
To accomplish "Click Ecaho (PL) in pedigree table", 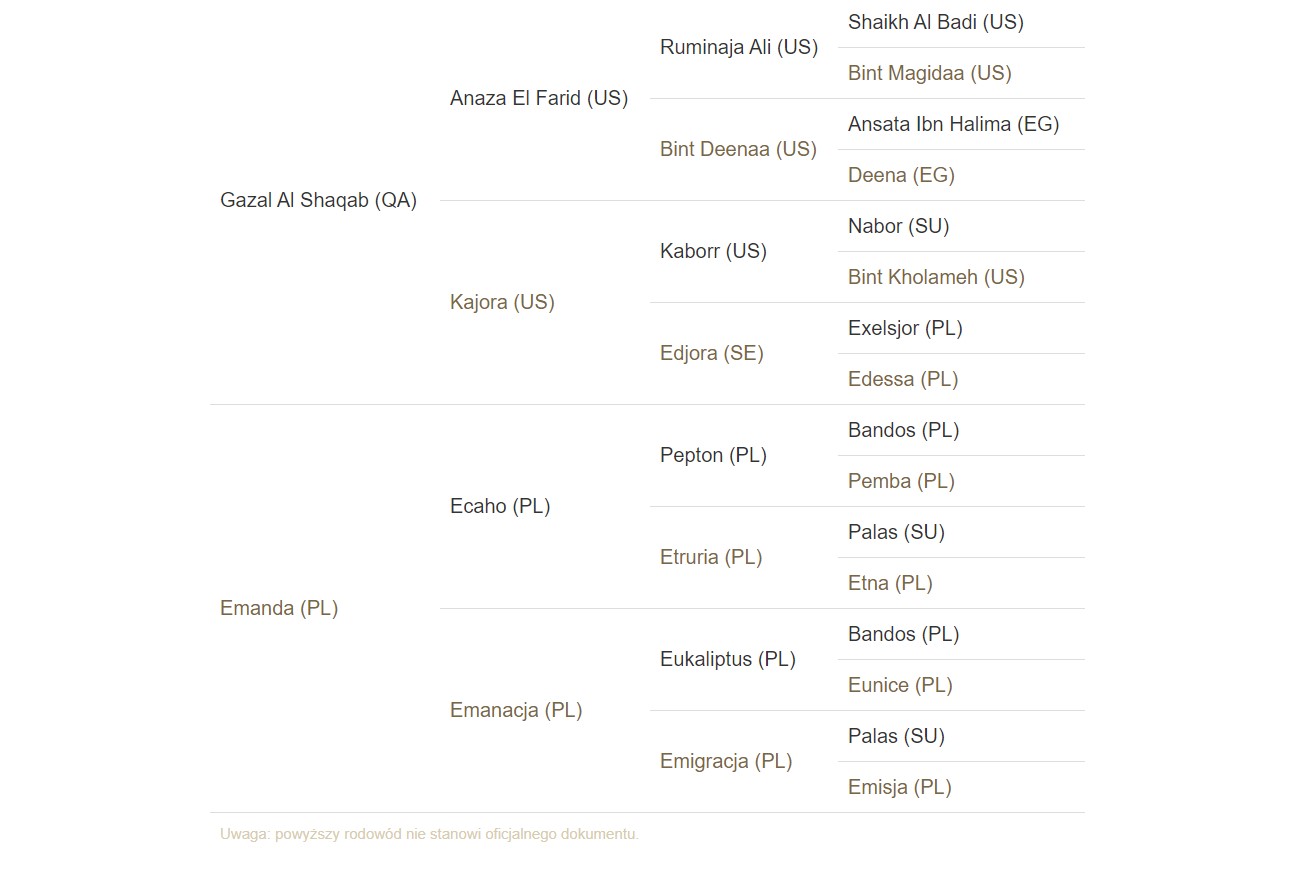I will click(500, 506).
